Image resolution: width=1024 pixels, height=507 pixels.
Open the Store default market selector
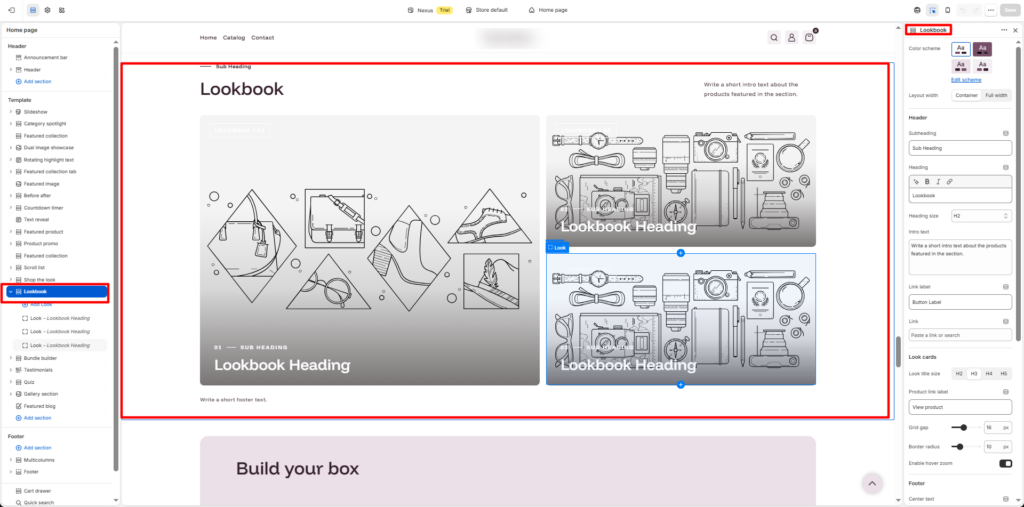487,10
